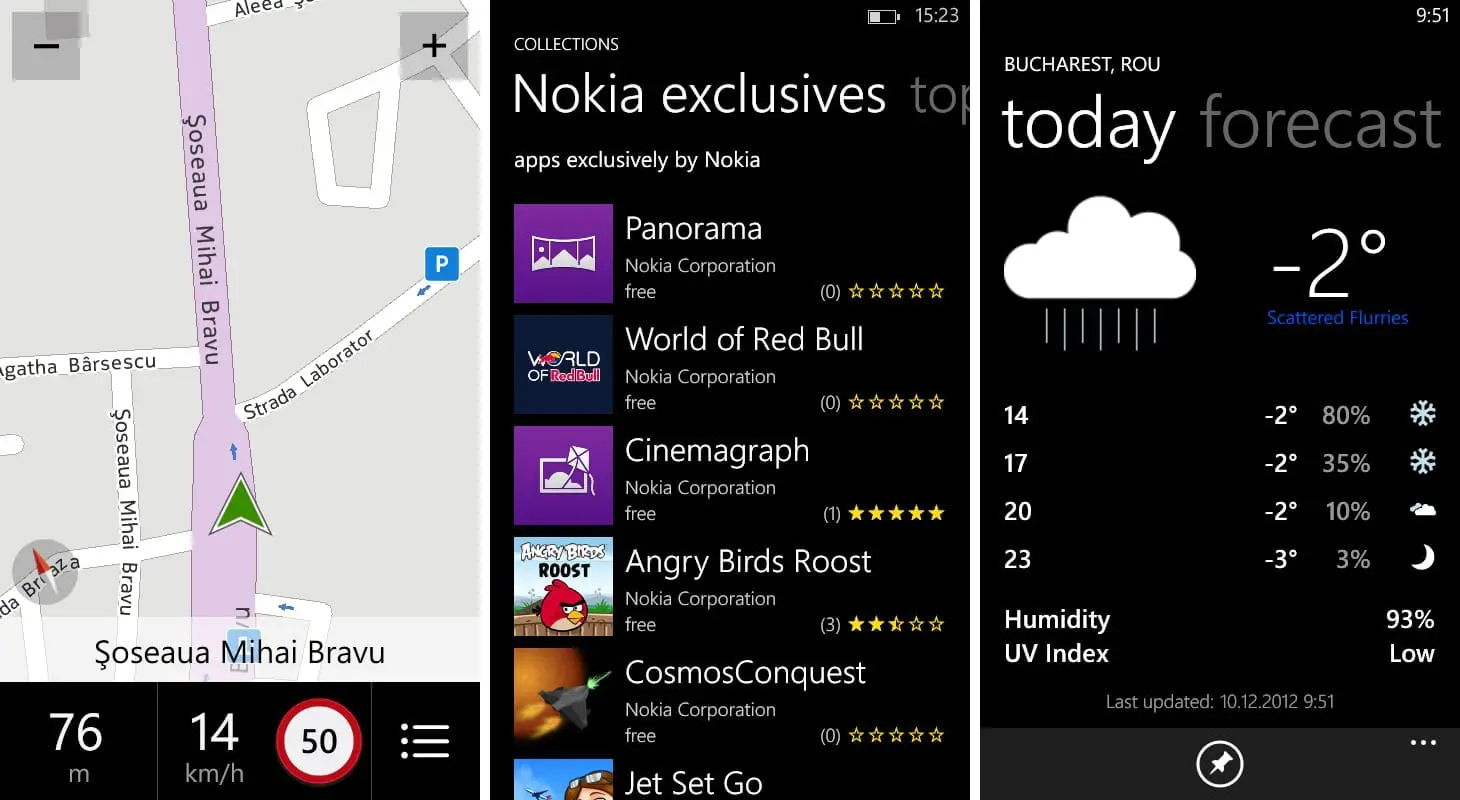
Task: Open the Panorama app icon
Action: click(x=563, y=254)
